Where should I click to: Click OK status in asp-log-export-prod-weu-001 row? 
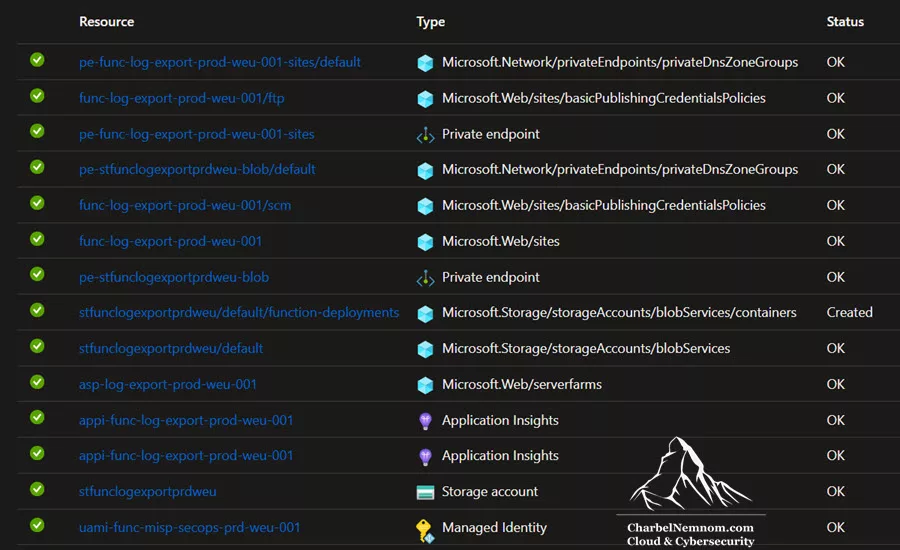tap(836, 384)
